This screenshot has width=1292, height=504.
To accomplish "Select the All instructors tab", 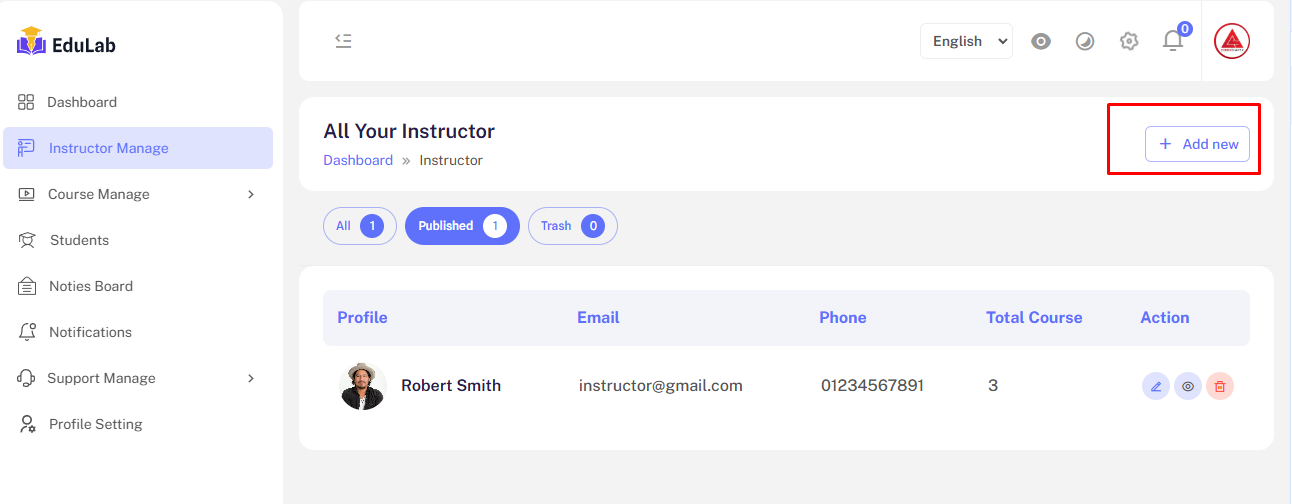I will pyautogui.click(x=359, y=226).
